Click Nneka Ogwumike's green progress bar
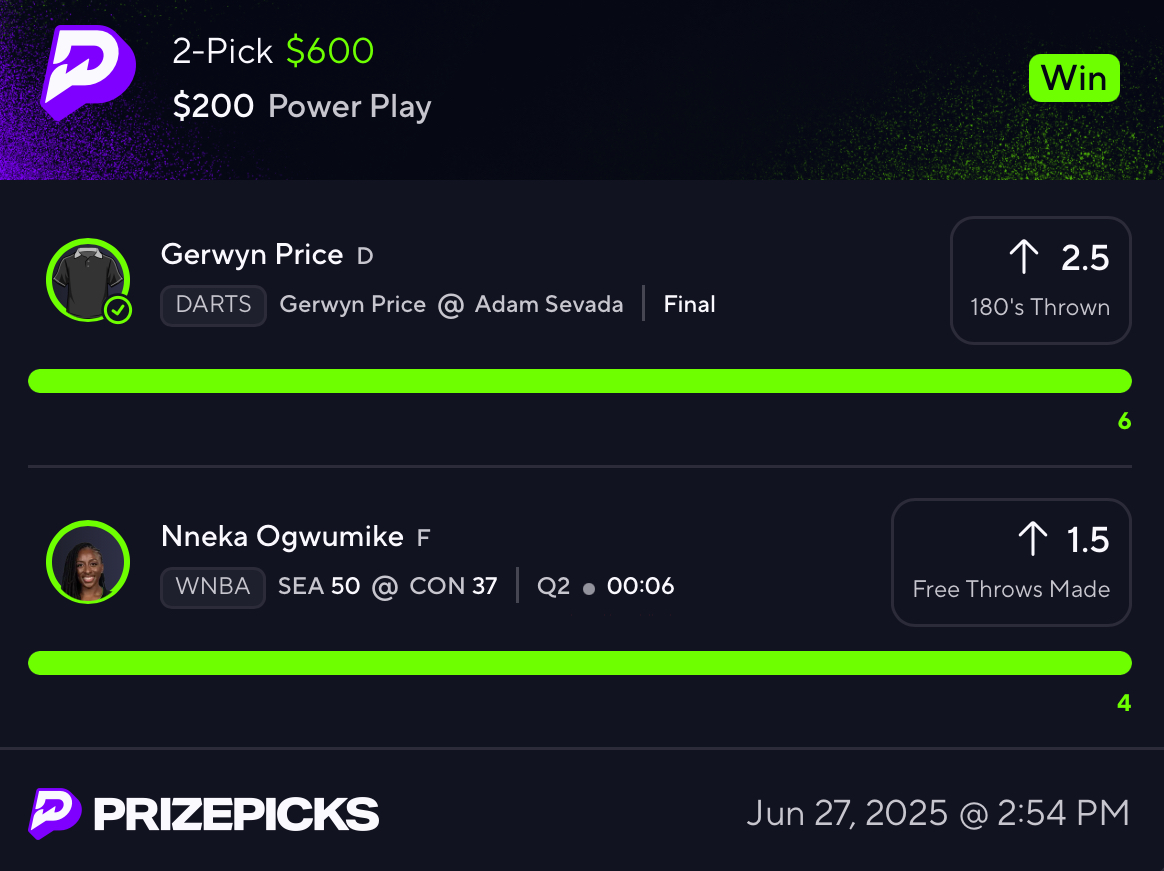The height and width of the screenshot is (871, 1164). click(x=580, y=663)
